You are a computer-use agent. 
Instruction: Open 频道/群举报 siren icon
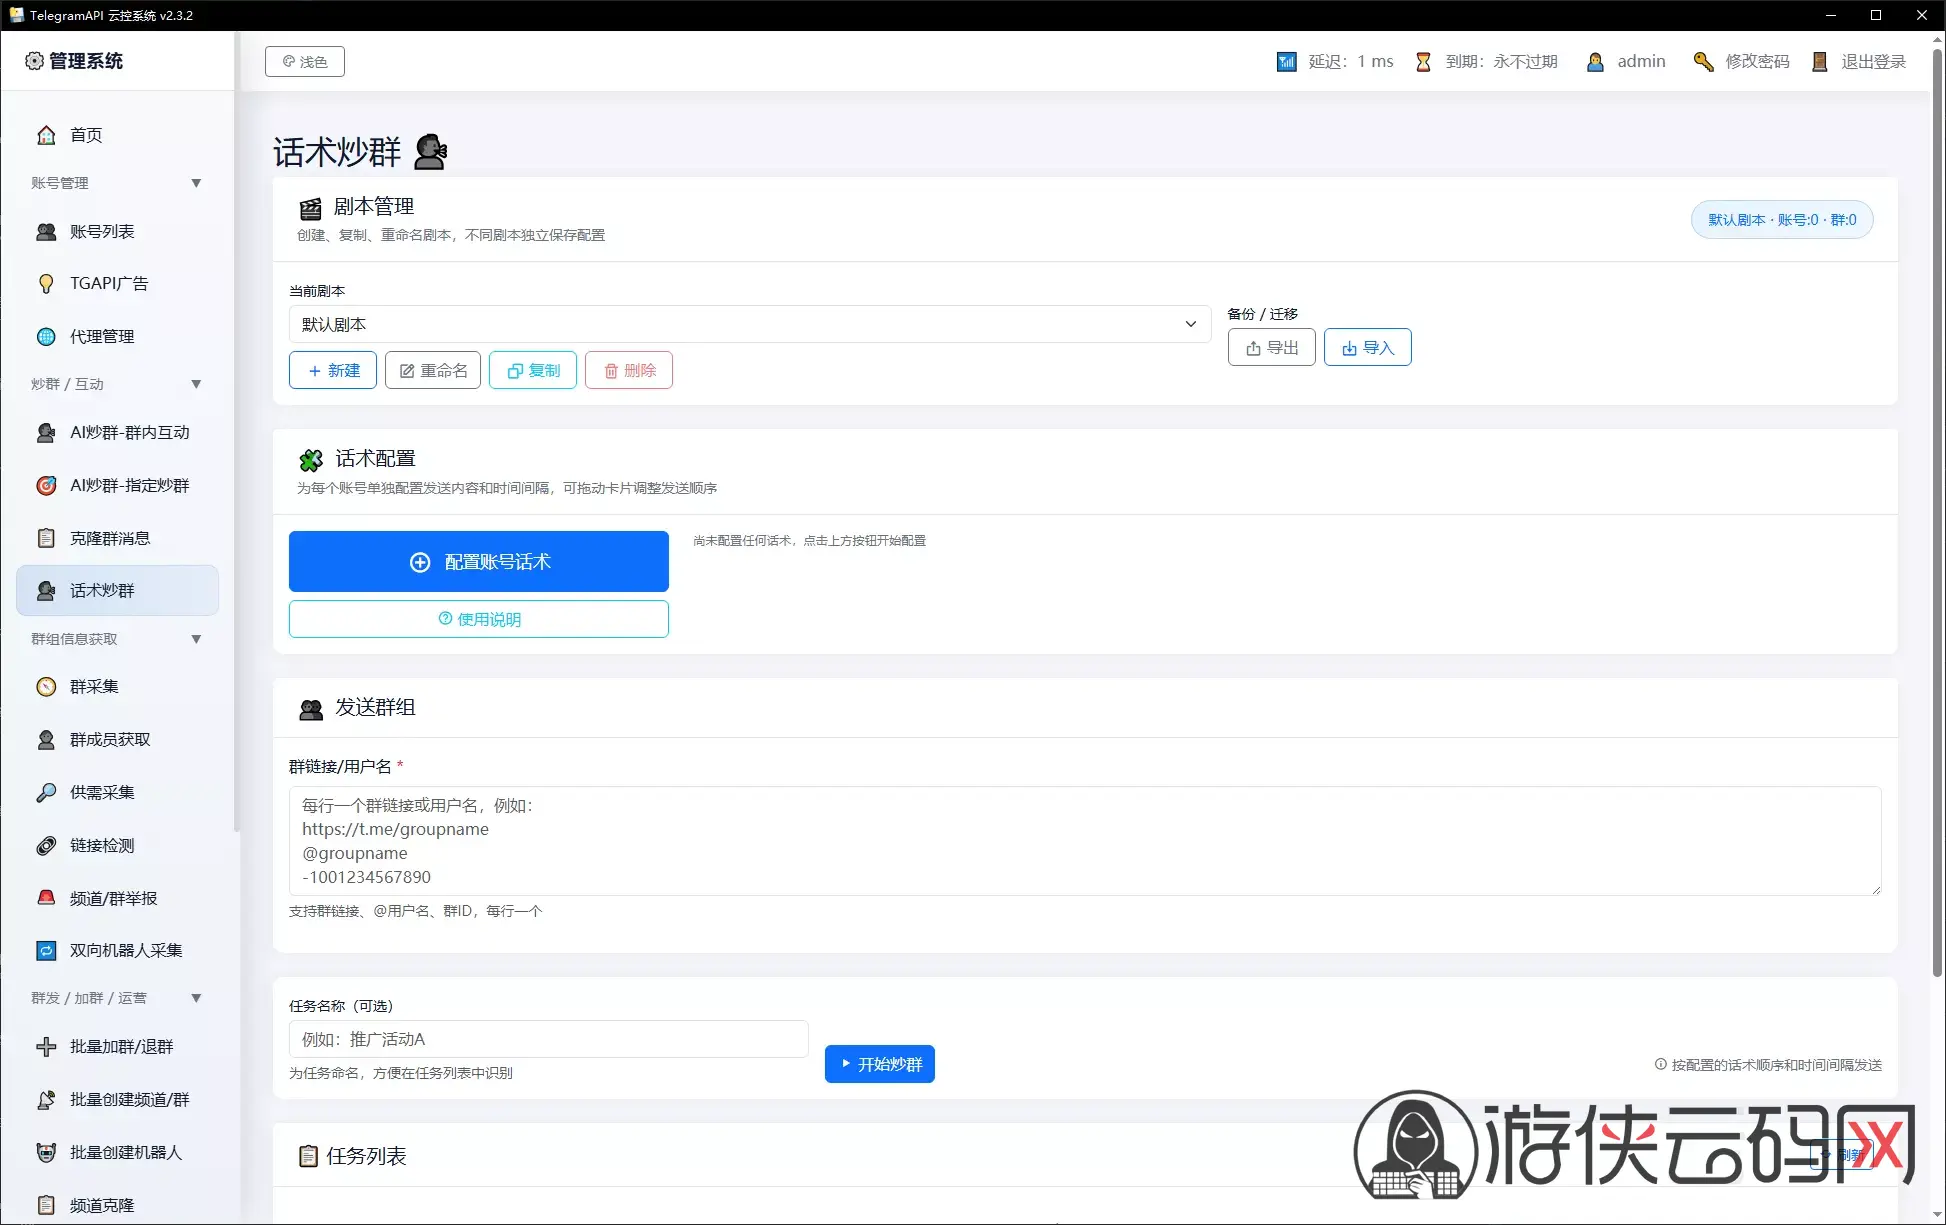(46, 898)
